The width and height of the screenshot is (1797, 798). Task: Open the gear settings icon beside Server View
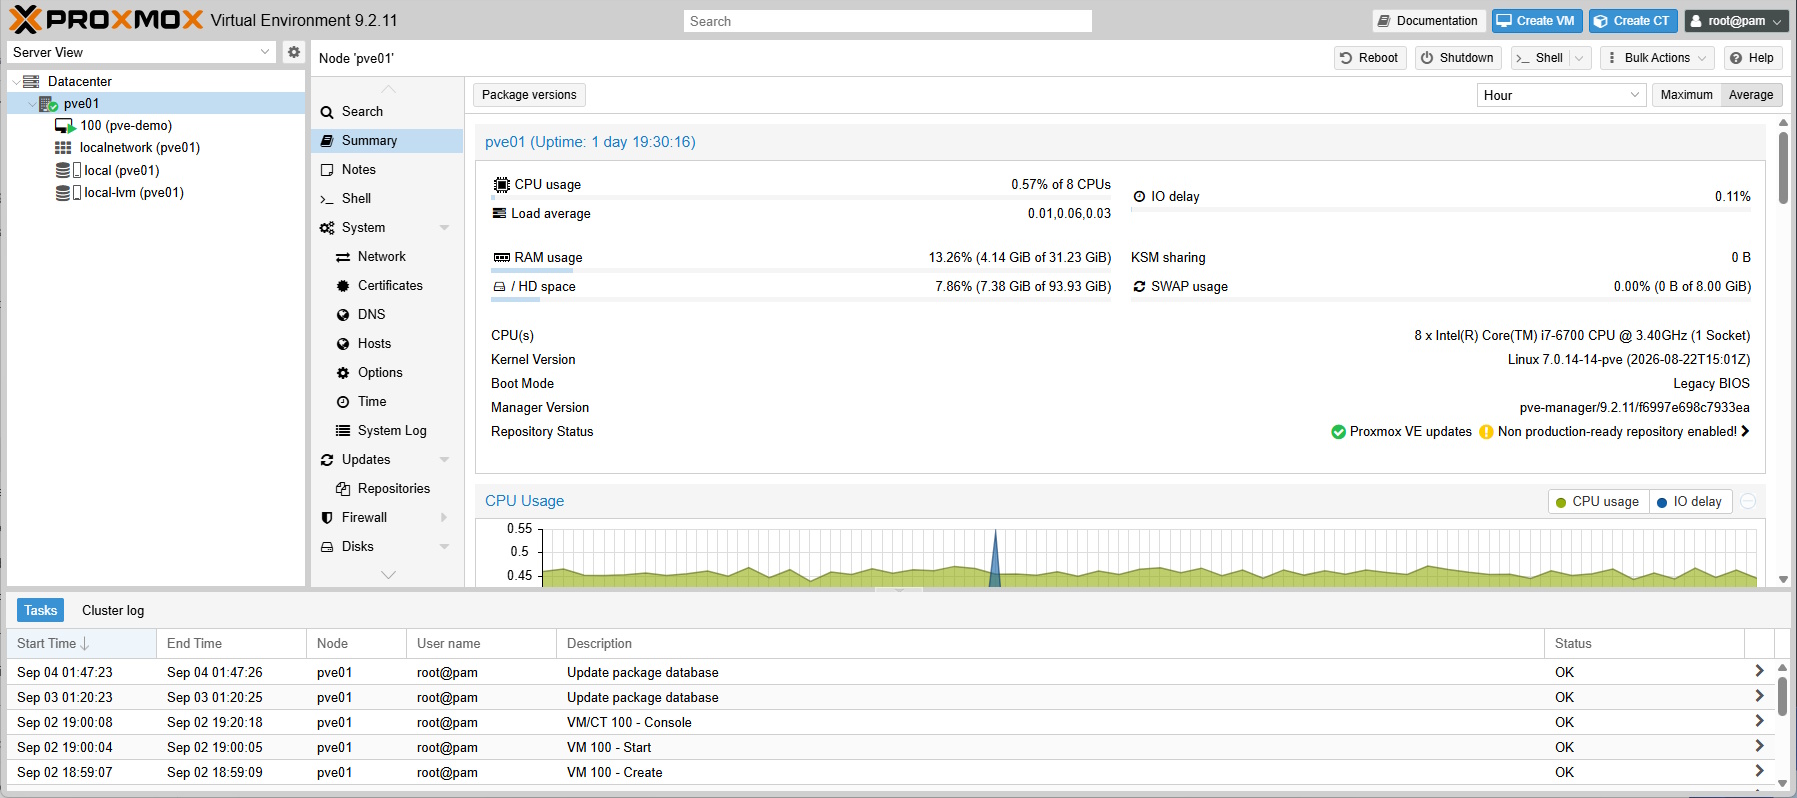pyautogui.click(x=293, y=52)
